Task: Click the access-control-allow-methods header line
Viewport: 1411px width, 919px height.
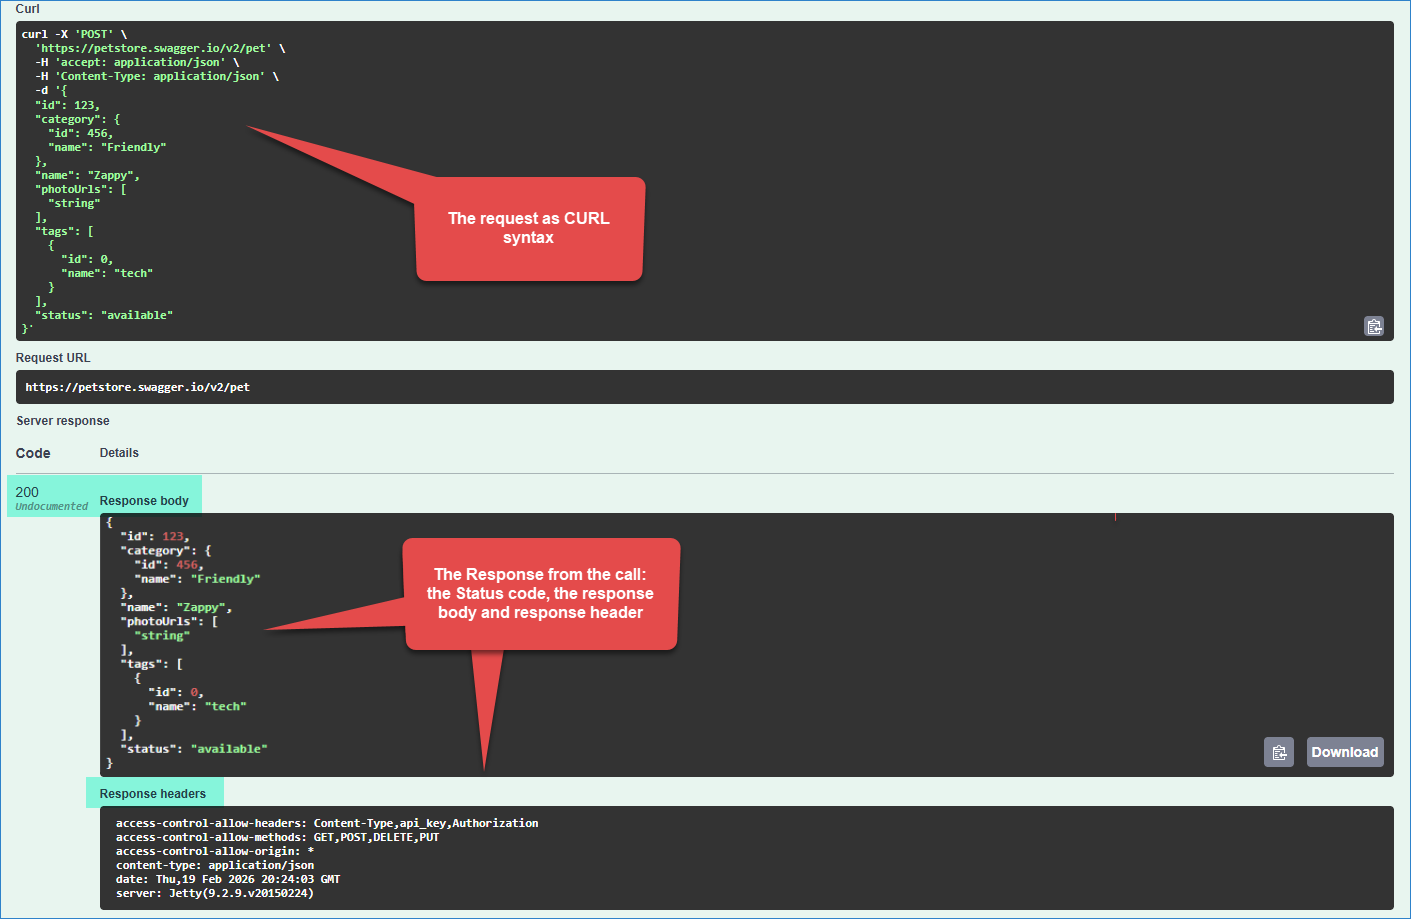Action: [x=277, y=838]
